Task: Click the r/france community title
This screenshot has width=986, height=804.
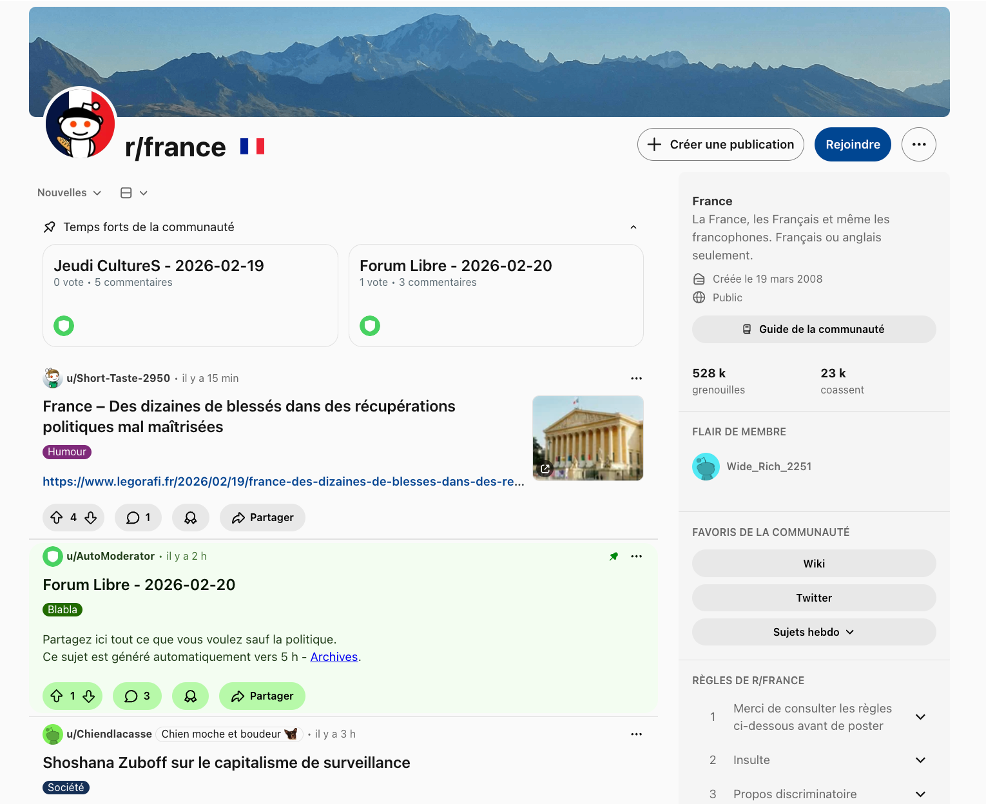Action: coord(175,147)
